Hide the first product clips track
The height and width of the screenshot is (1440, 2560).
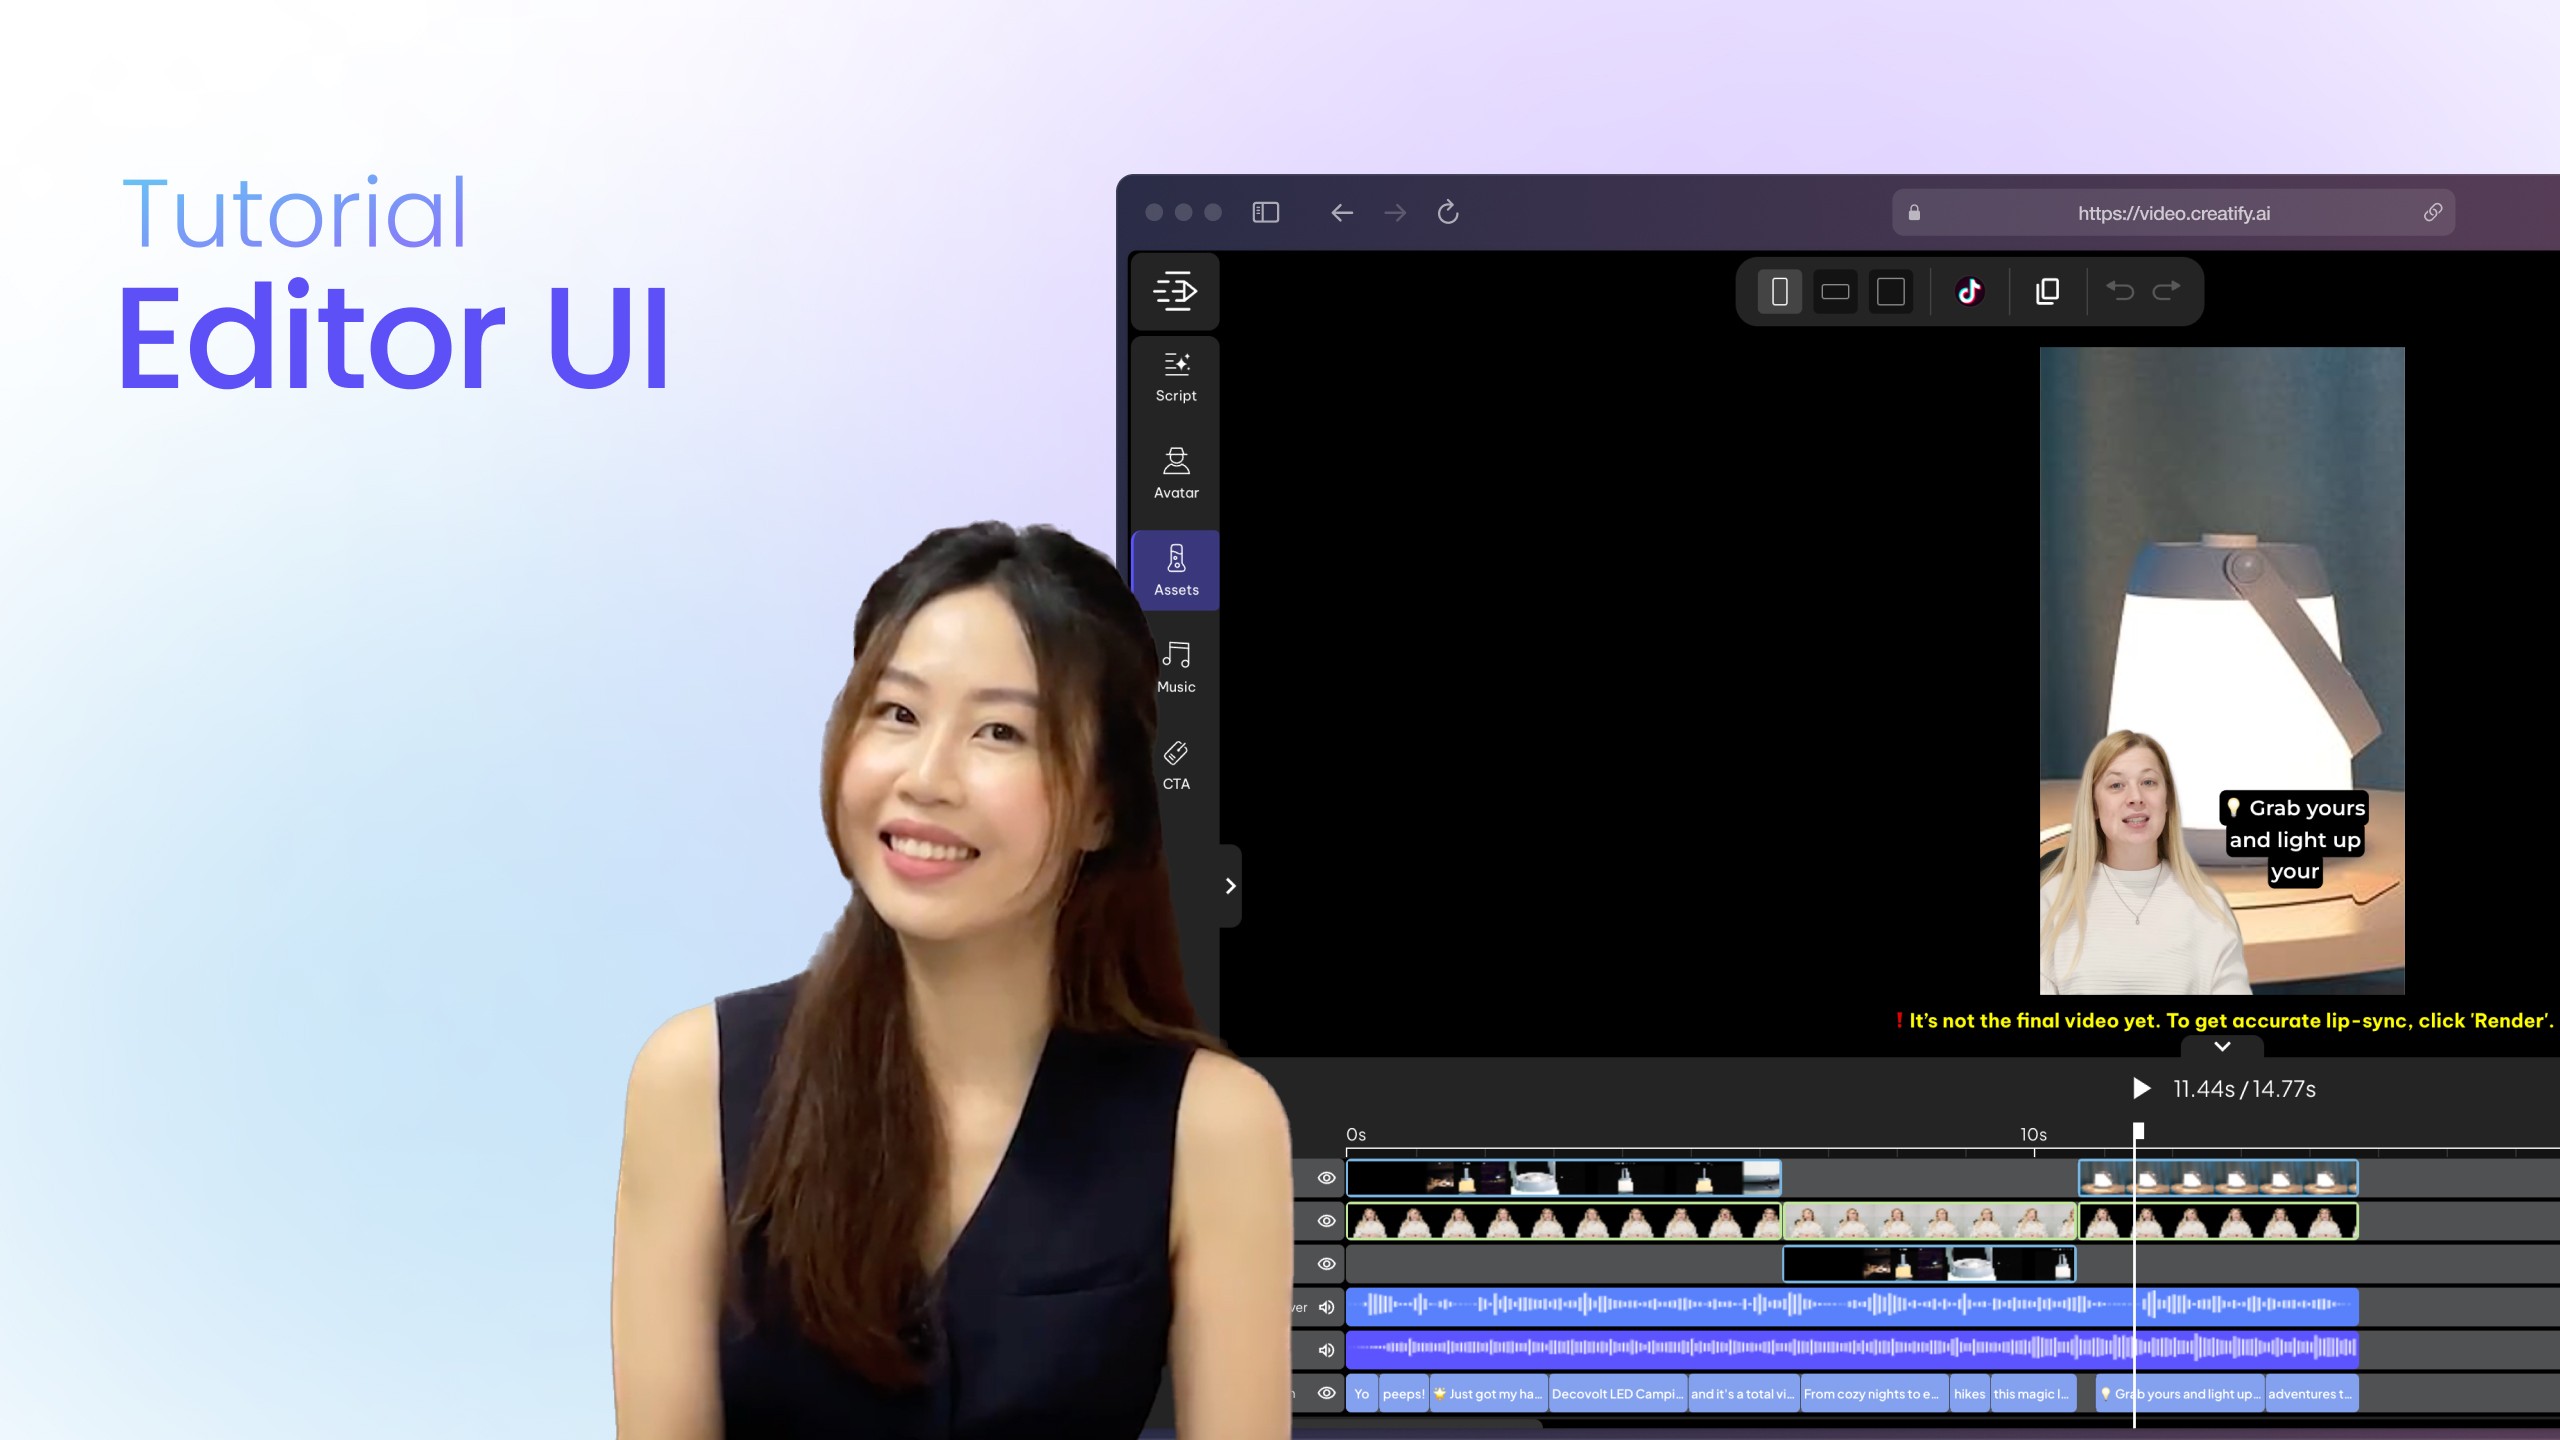point(1326,1178)
